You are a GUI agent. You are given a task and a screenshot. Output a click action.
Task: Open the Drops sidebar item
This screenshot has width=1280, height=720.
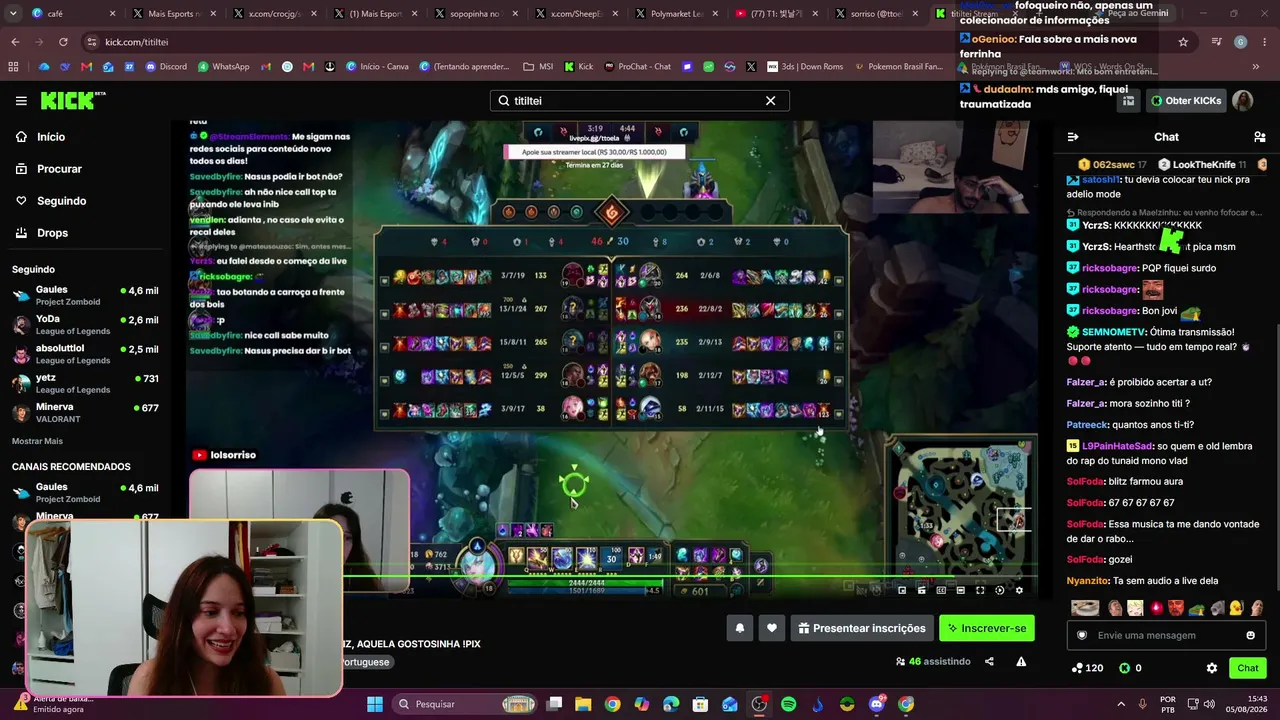coord(85,233)
